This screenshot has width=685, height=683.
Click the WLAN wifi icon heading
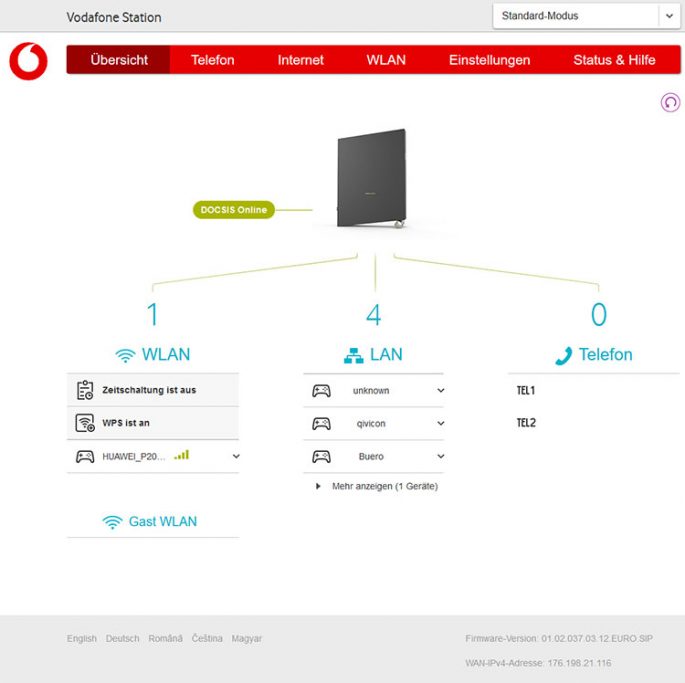click(x=125, y=355)
